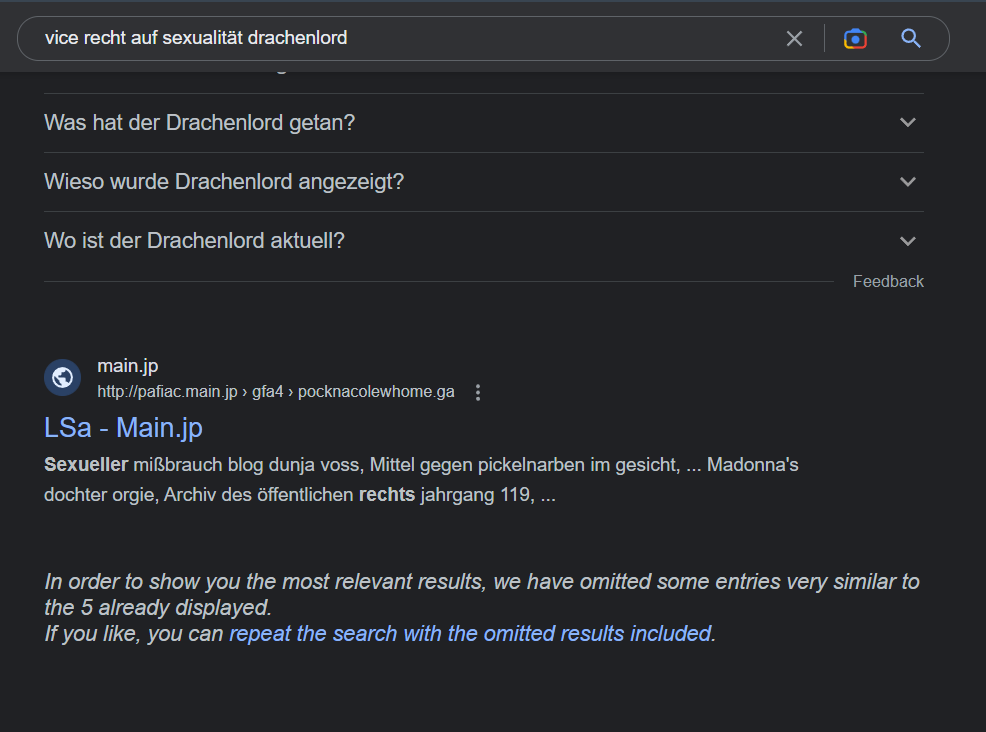Click the result snippet about 'Sexueller mißbrauch blog'

click(421, 480)
